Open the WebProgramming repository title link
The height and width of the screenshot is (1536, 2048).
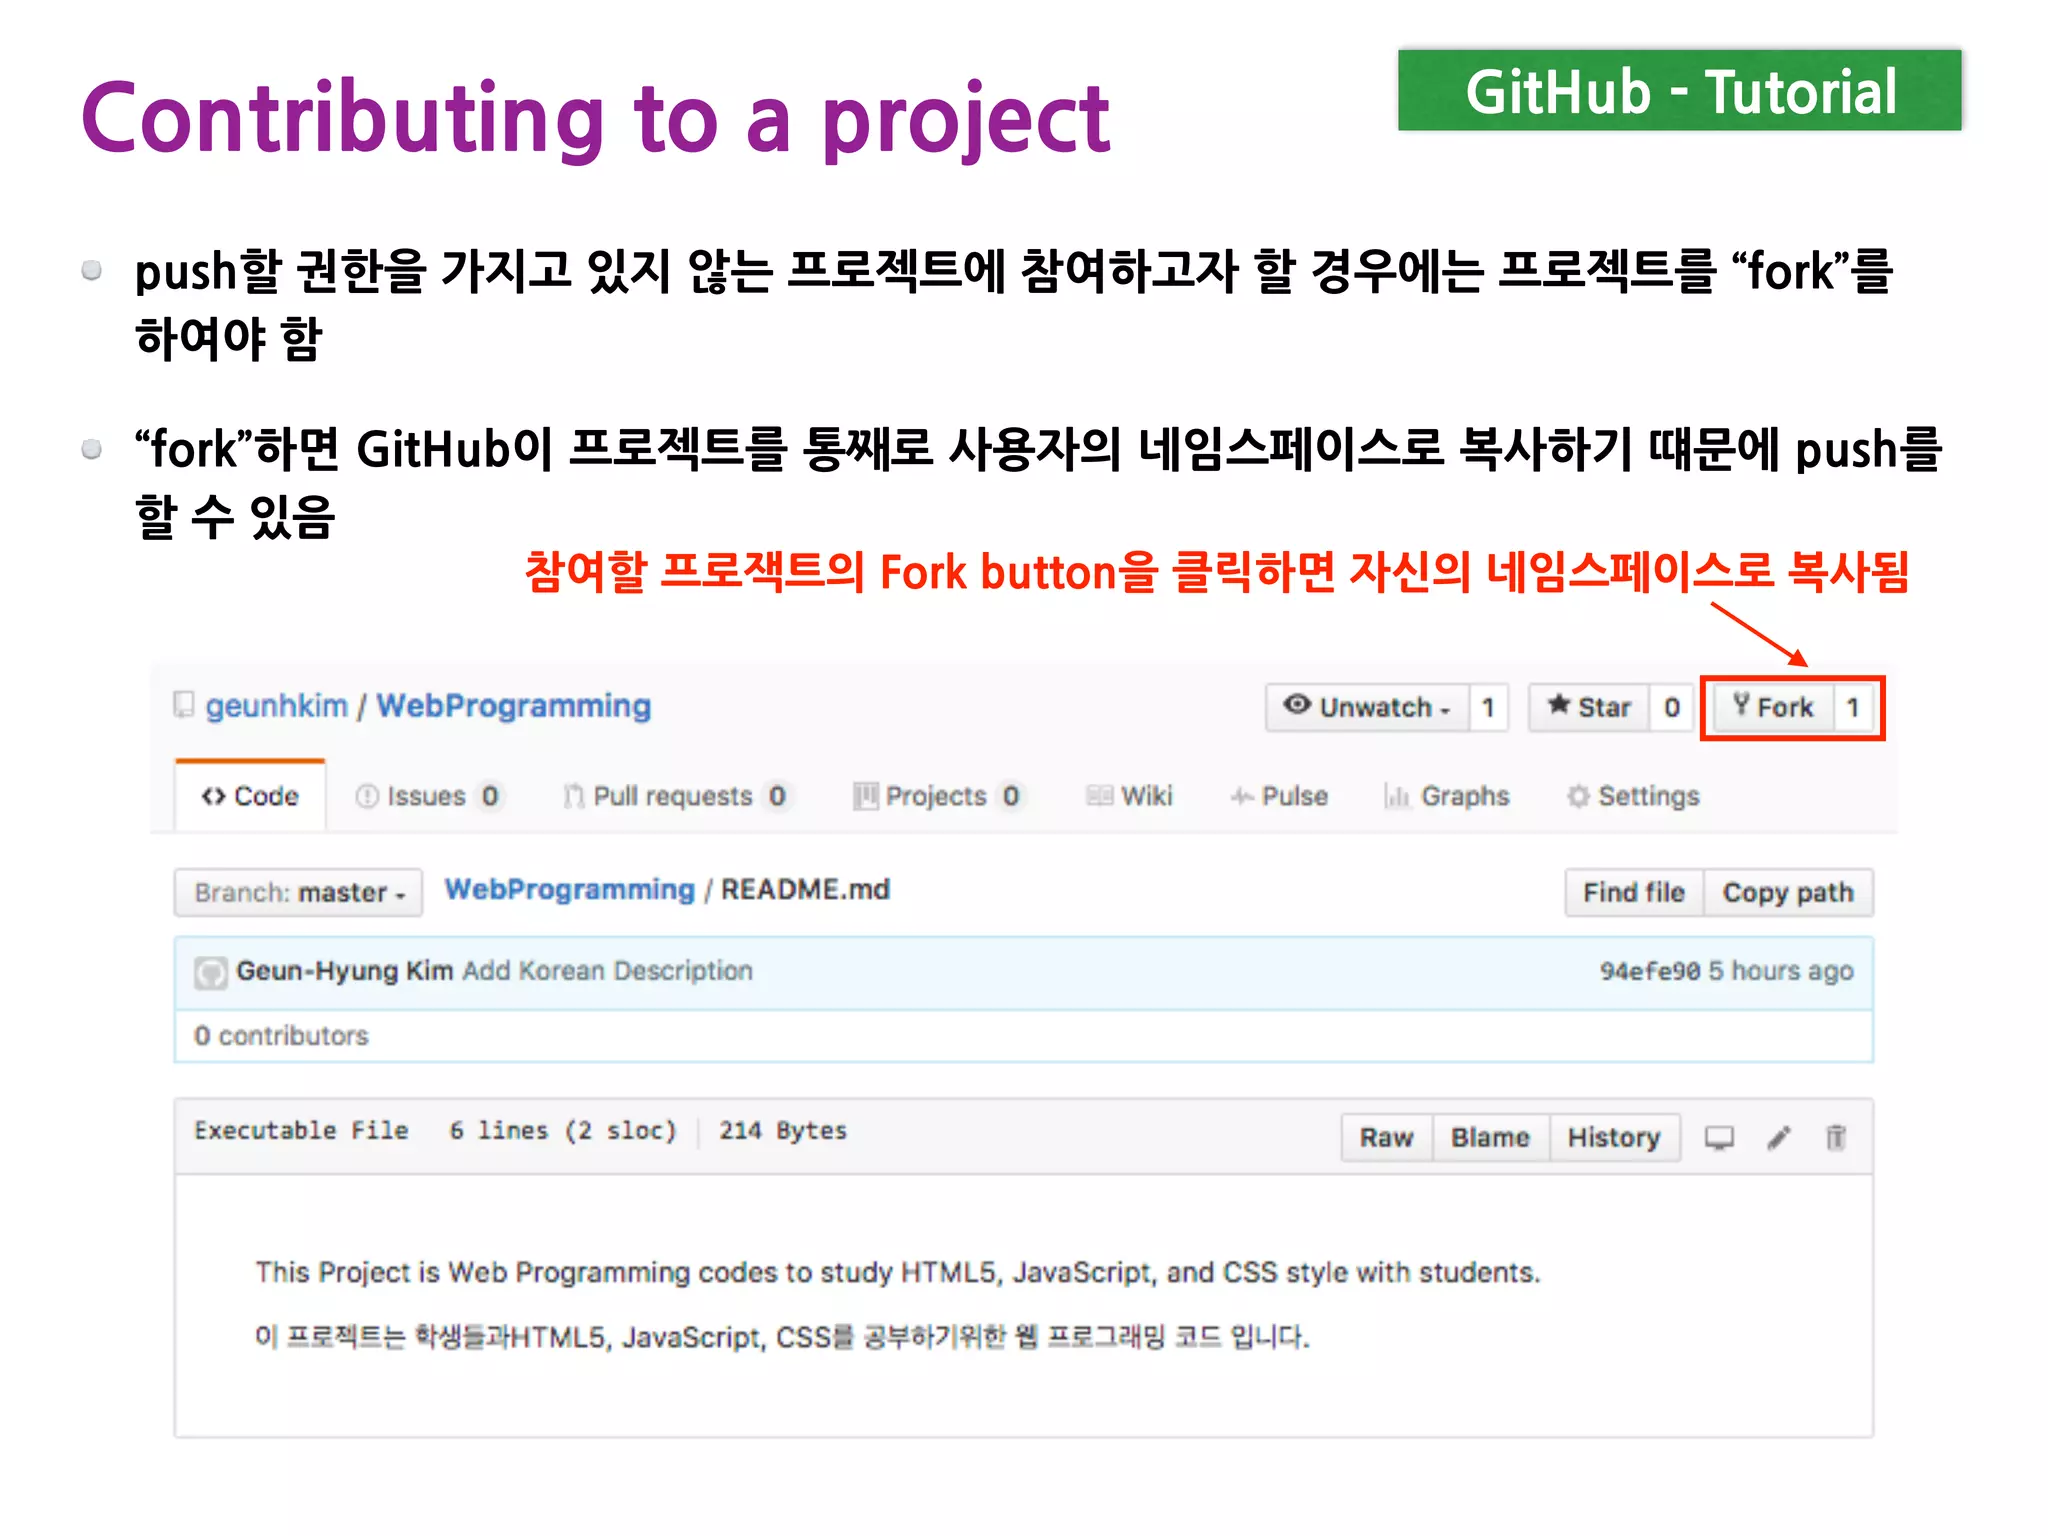[x=513, y=706]
